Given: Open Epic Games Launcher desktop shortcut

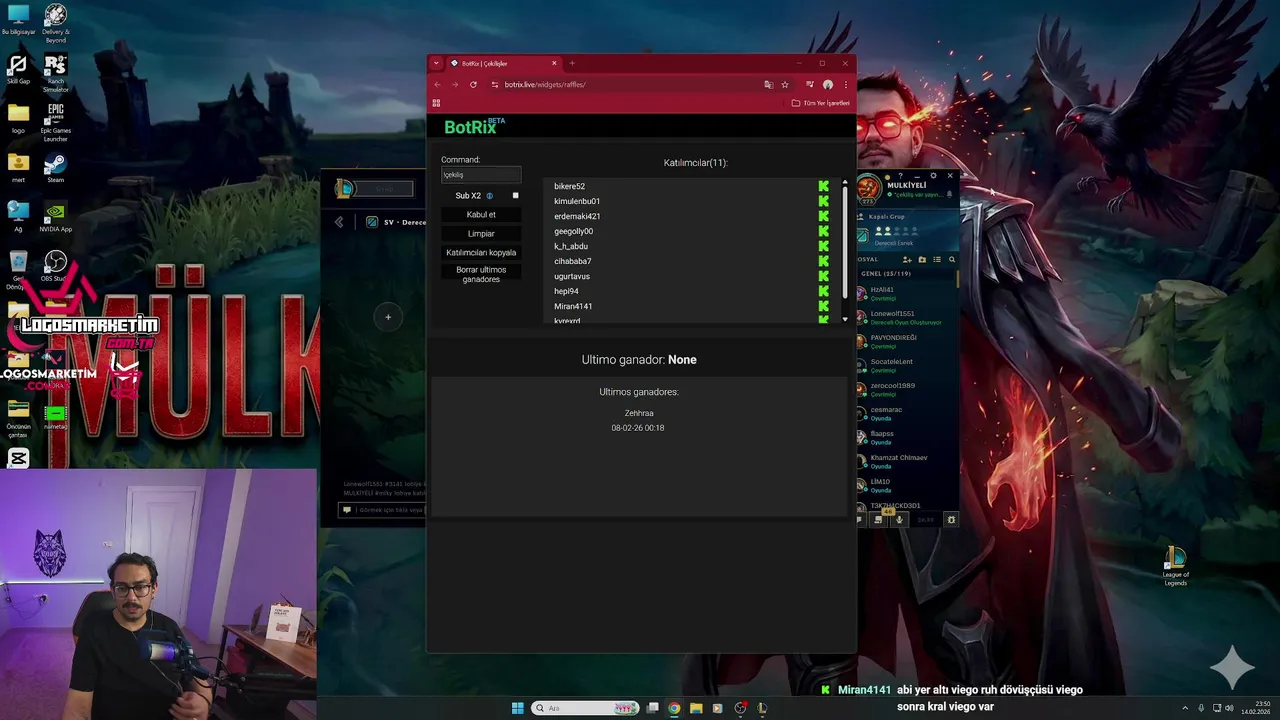Looking at the screenshot, I should pyautogui.click(x=55, y=122).
